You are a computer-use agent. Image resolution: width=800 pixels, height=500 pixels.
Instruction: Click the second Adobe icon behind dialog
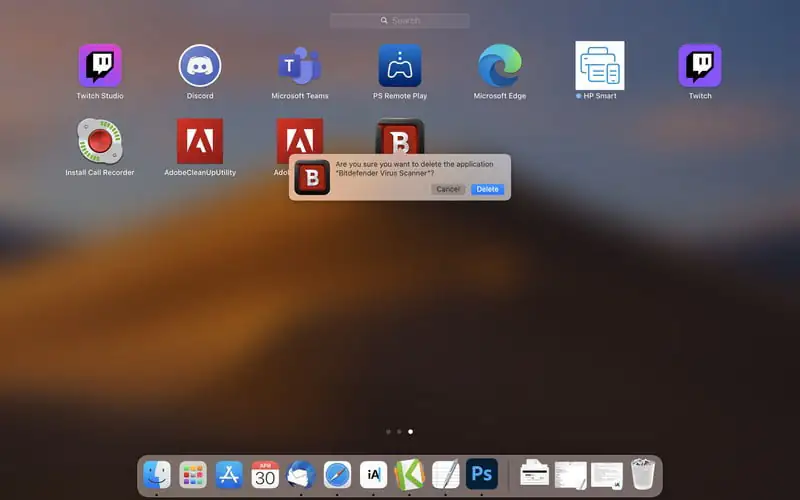tap(299, 136)
